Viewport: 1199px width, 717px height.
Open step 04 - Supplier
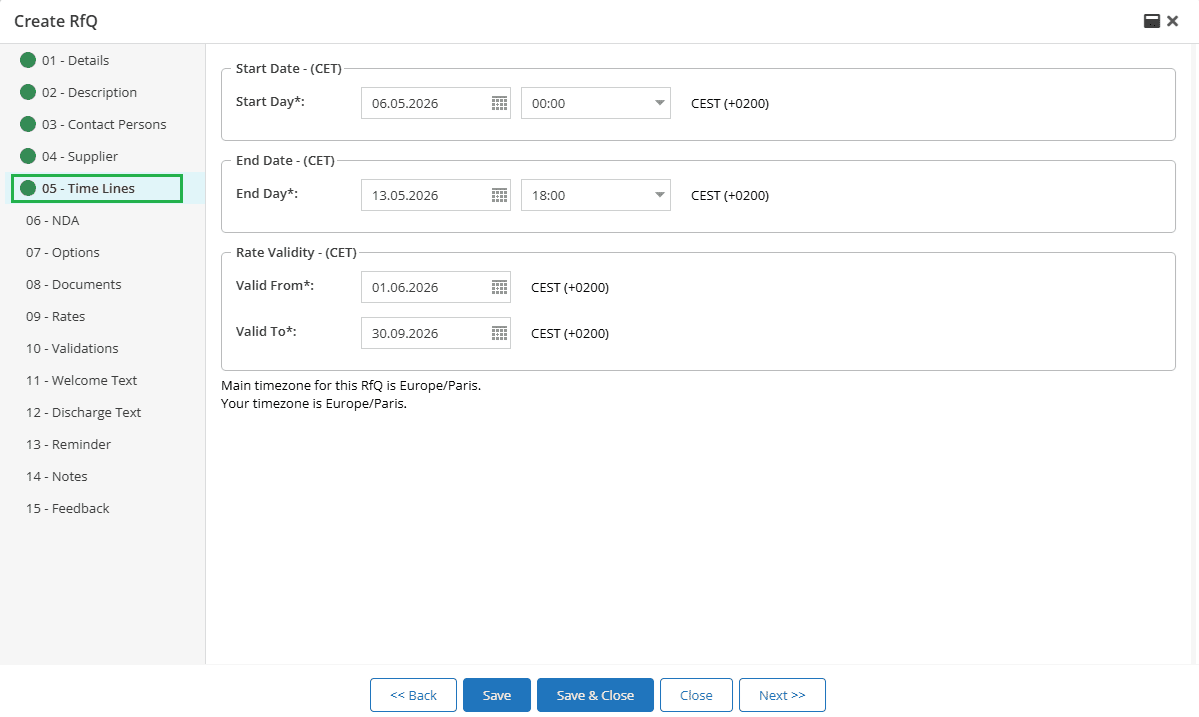coord(80,157)
